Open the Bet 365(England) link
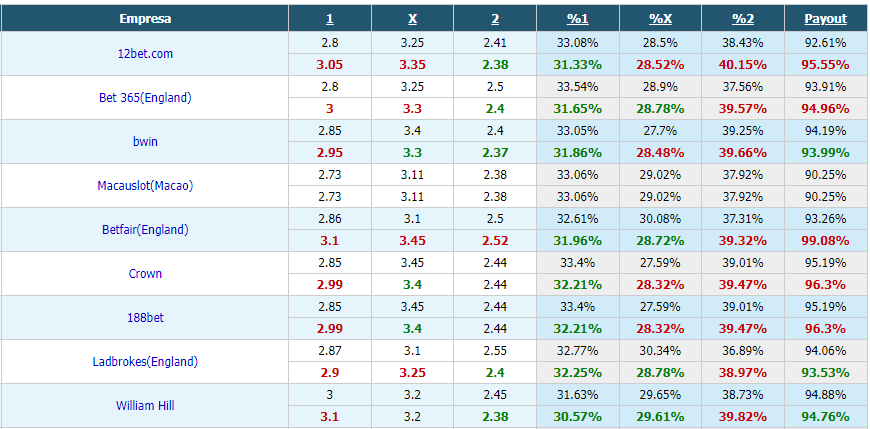 click(x=145, y=98)
